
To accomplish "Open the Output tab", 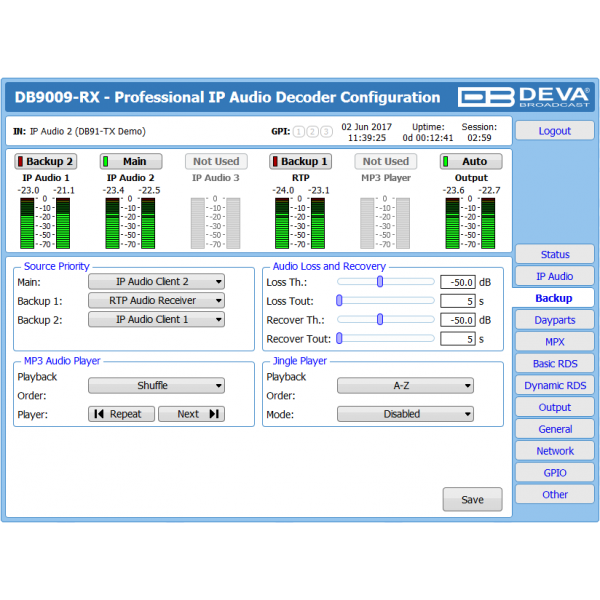I will tap(555, 407).
